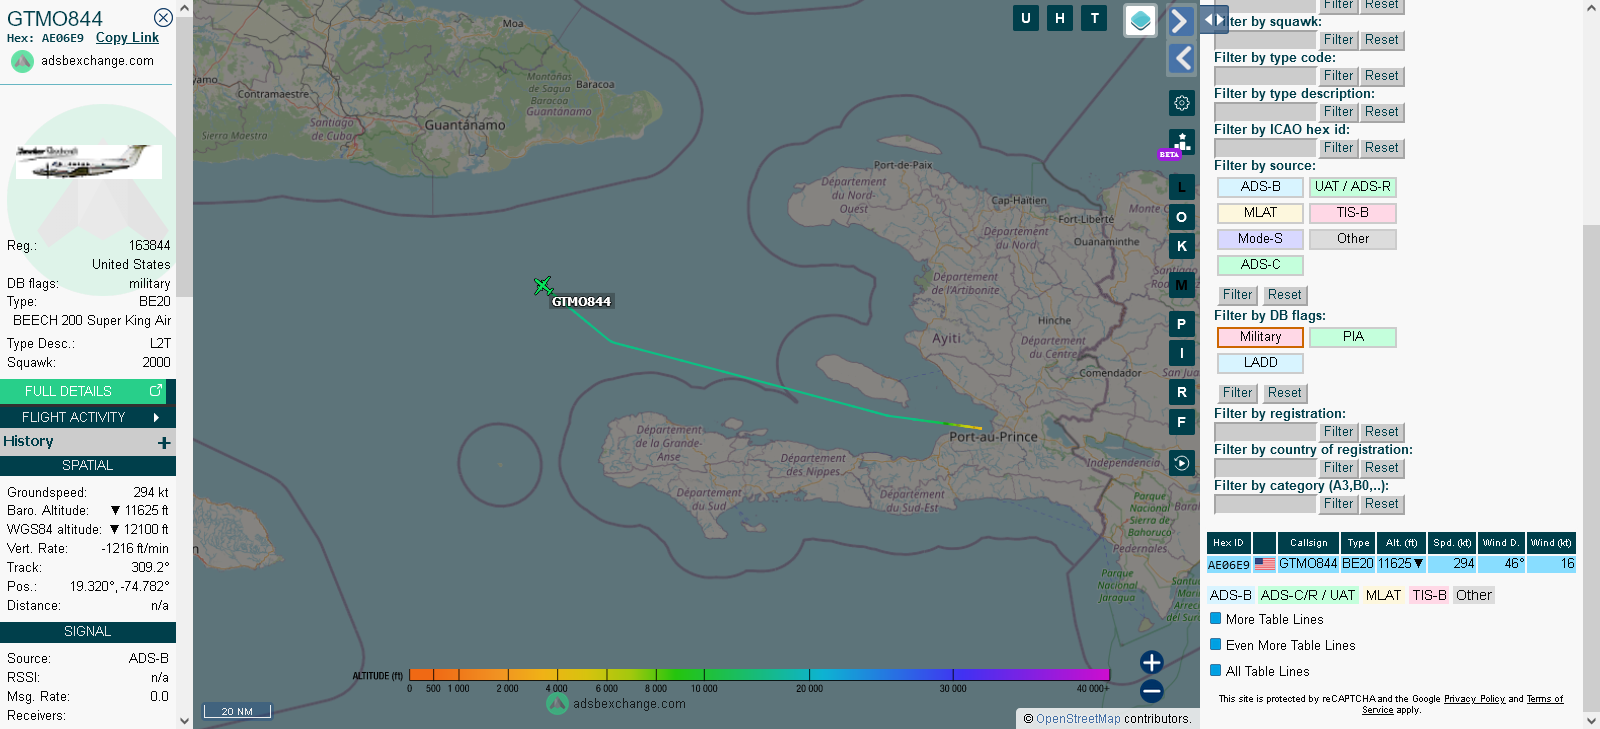The image size is (1600, 729).
Task: Select the AE06E9 table row
Action: (1391, 564)
